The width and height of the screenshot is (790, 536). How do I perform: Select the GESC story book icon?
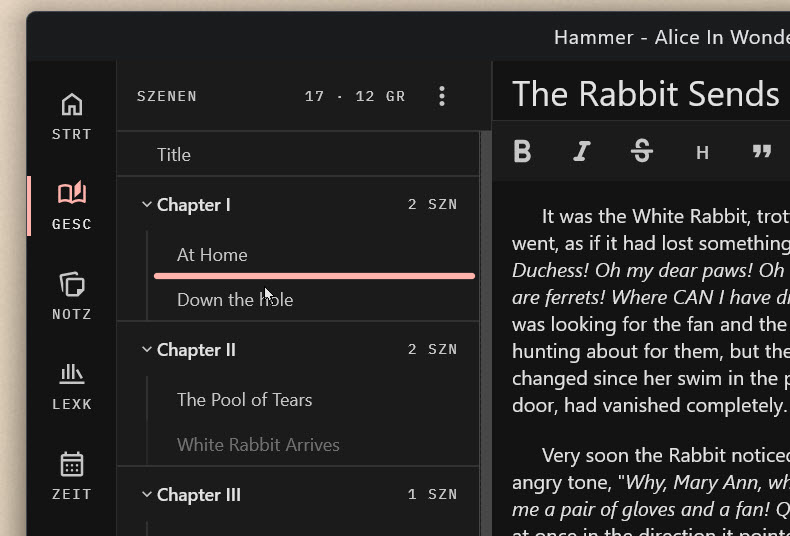72,206
